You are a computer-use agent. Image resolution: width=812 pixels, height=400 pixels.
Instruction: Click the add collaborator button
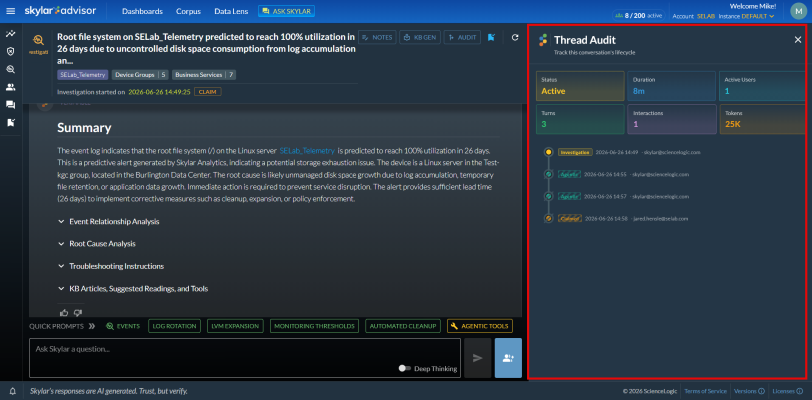click(x=508, y=358)
